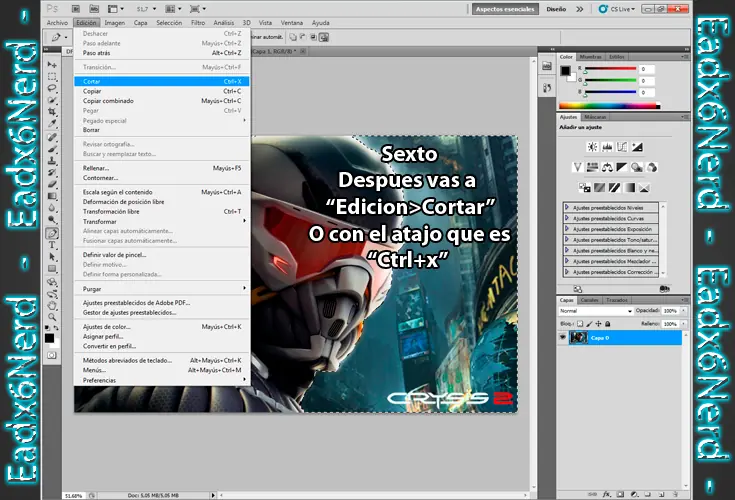Choose Transformación libre menu entry

(x=162, y=211)
